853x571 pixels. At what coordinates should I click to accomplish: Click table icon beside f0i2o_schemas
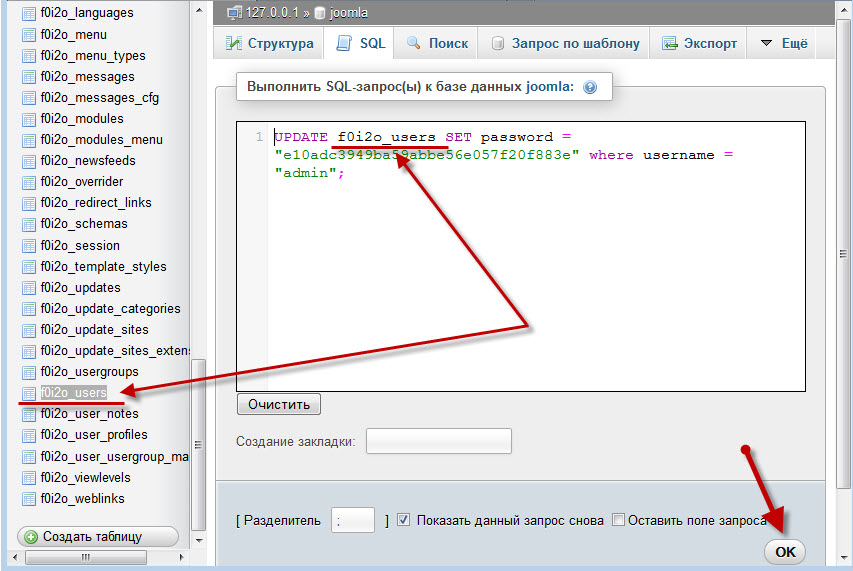29,225
